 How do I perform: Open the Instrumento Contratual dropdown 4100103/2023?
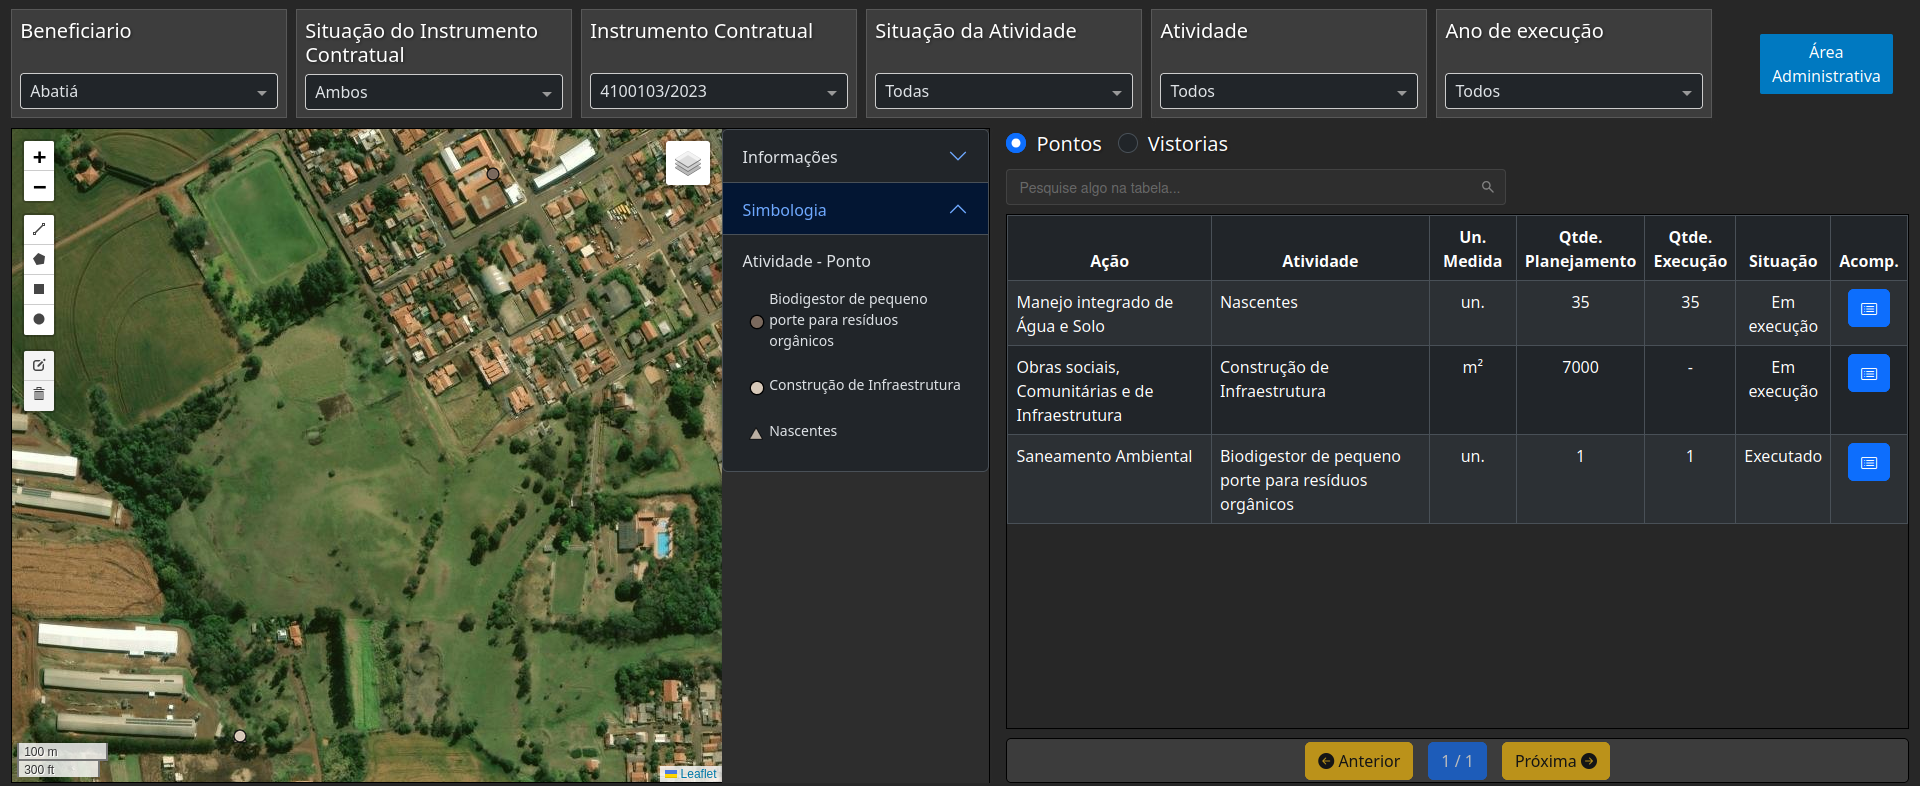click(719, 91)
